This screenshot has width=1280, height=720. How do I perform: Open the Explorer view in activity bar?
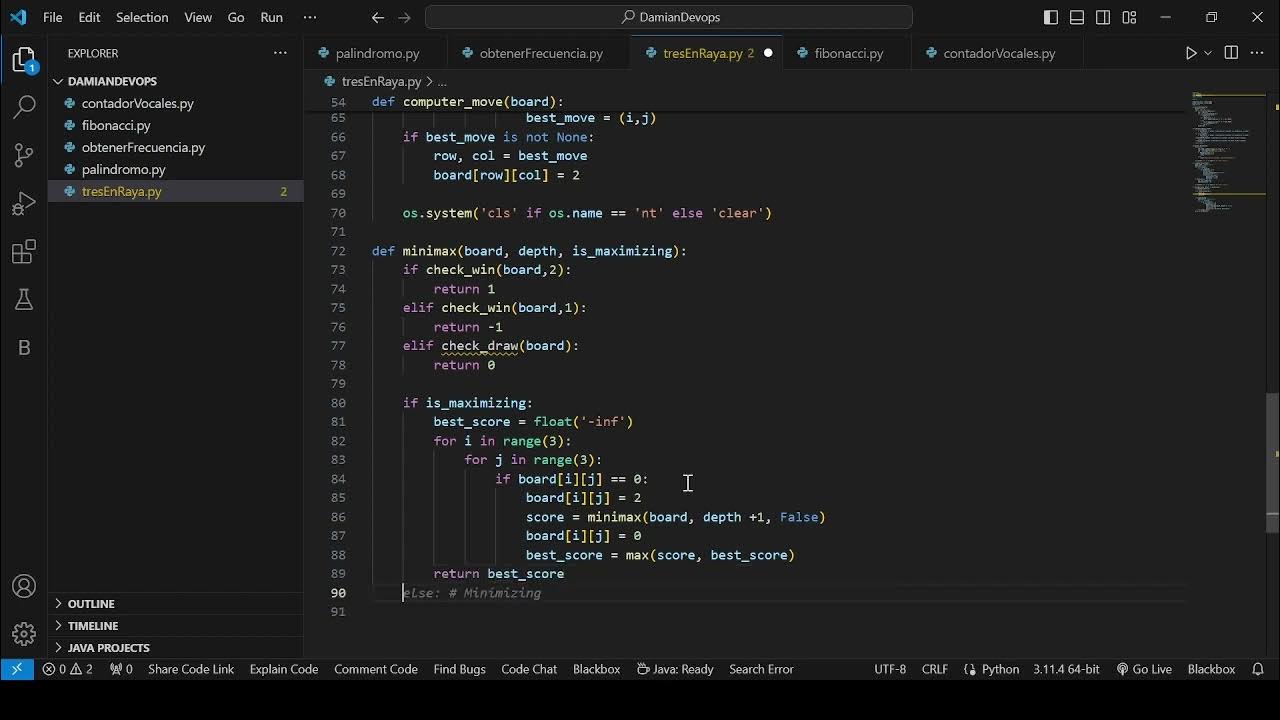coord(24,60)
